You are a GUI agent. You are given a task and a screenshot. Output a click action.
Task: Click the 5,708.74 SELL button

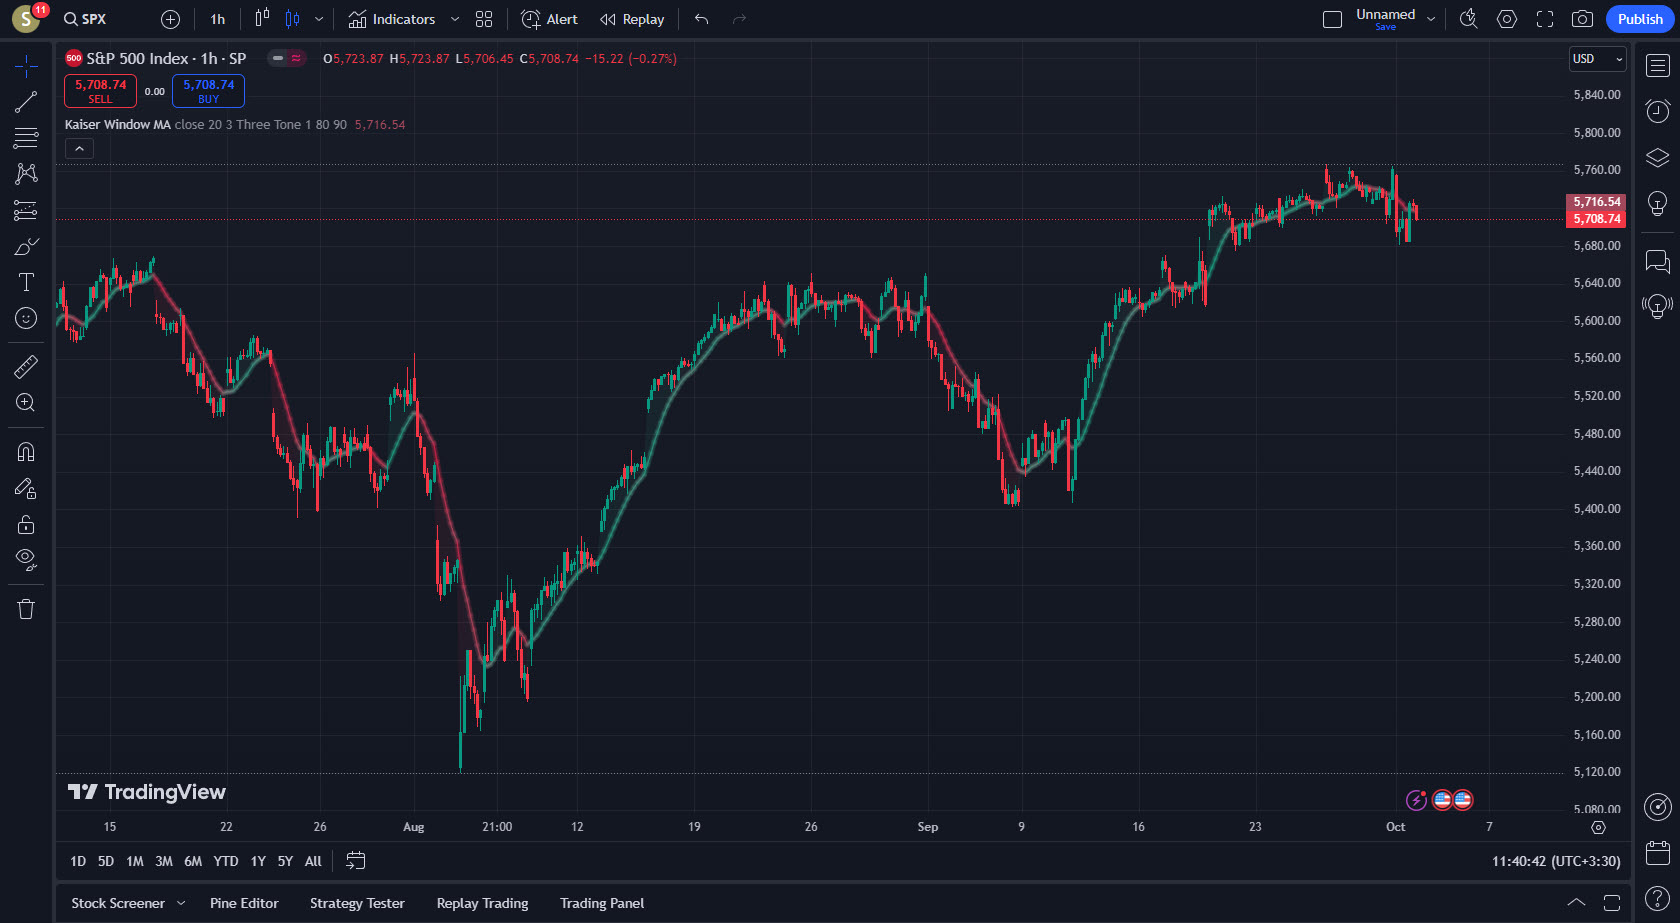pyautogui.click(x=100, y=91)
